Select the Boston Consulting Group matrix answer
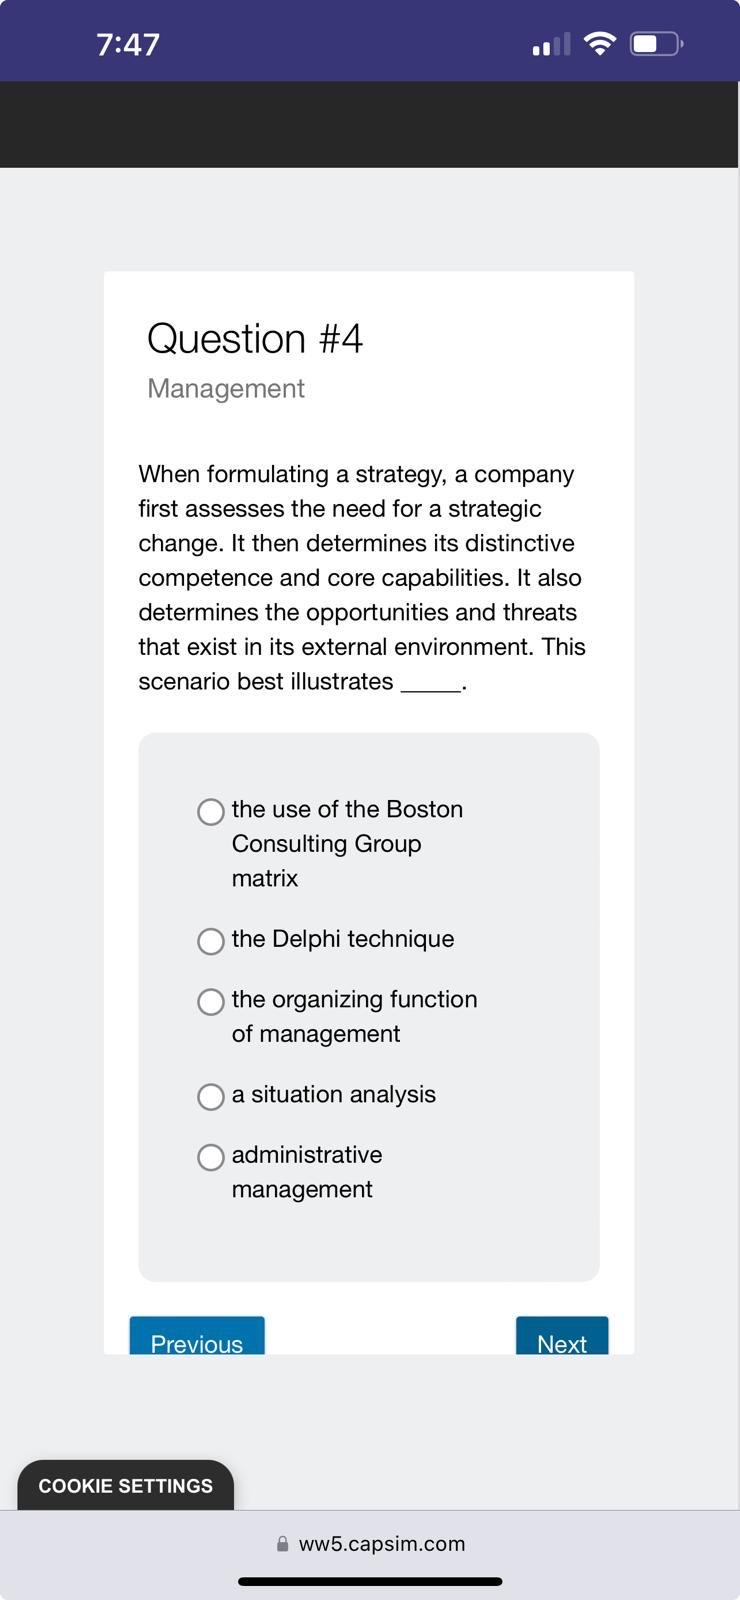This screenshot has height=1600, width=740. tap(210, 812)
